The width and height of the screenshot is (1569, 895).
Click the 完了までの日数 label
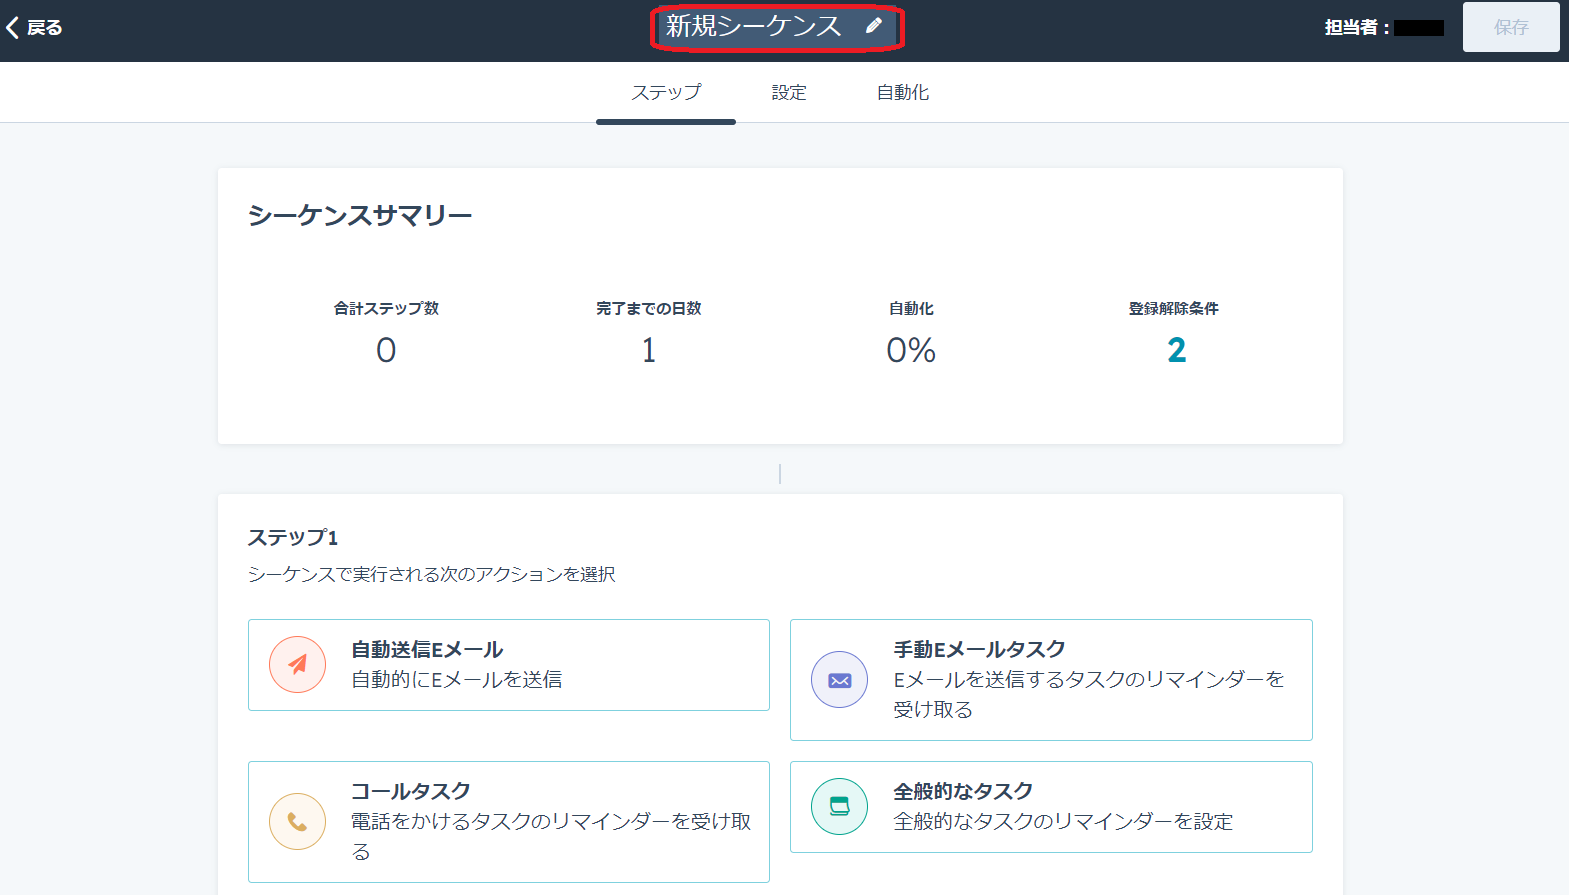649,308
